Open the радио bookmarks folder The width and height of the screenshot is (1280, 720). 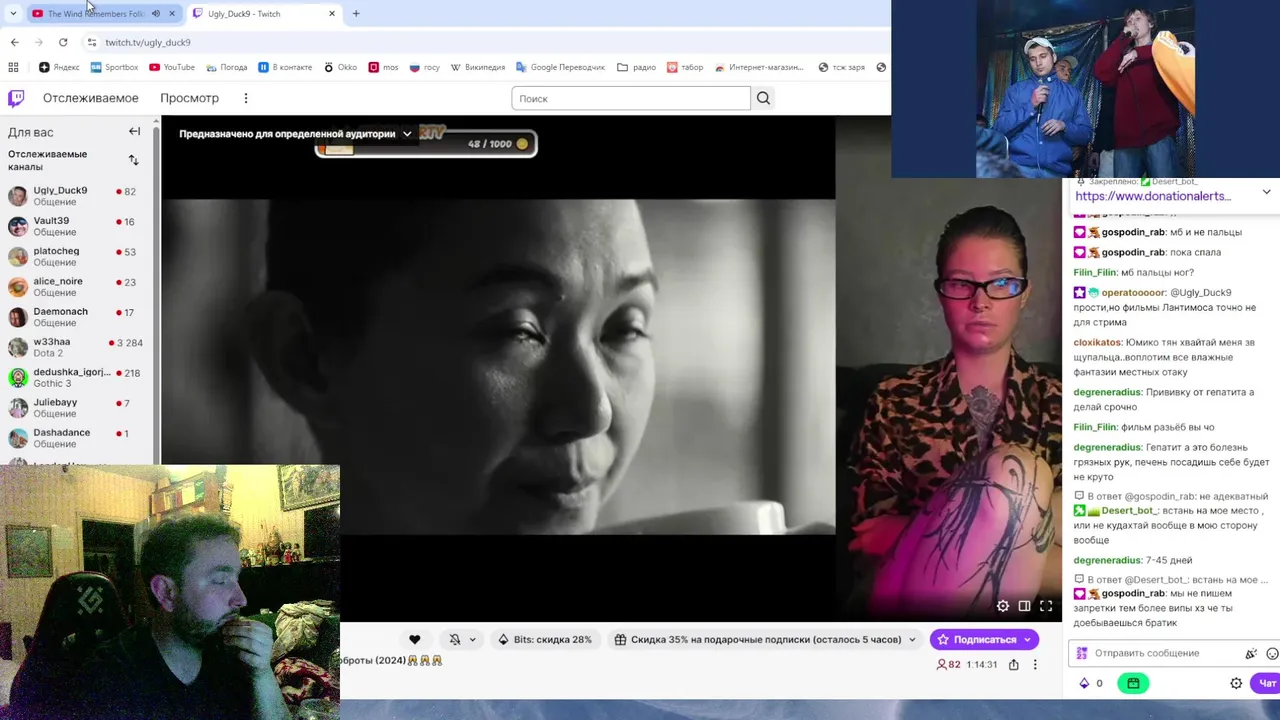(x=636, y=67)
